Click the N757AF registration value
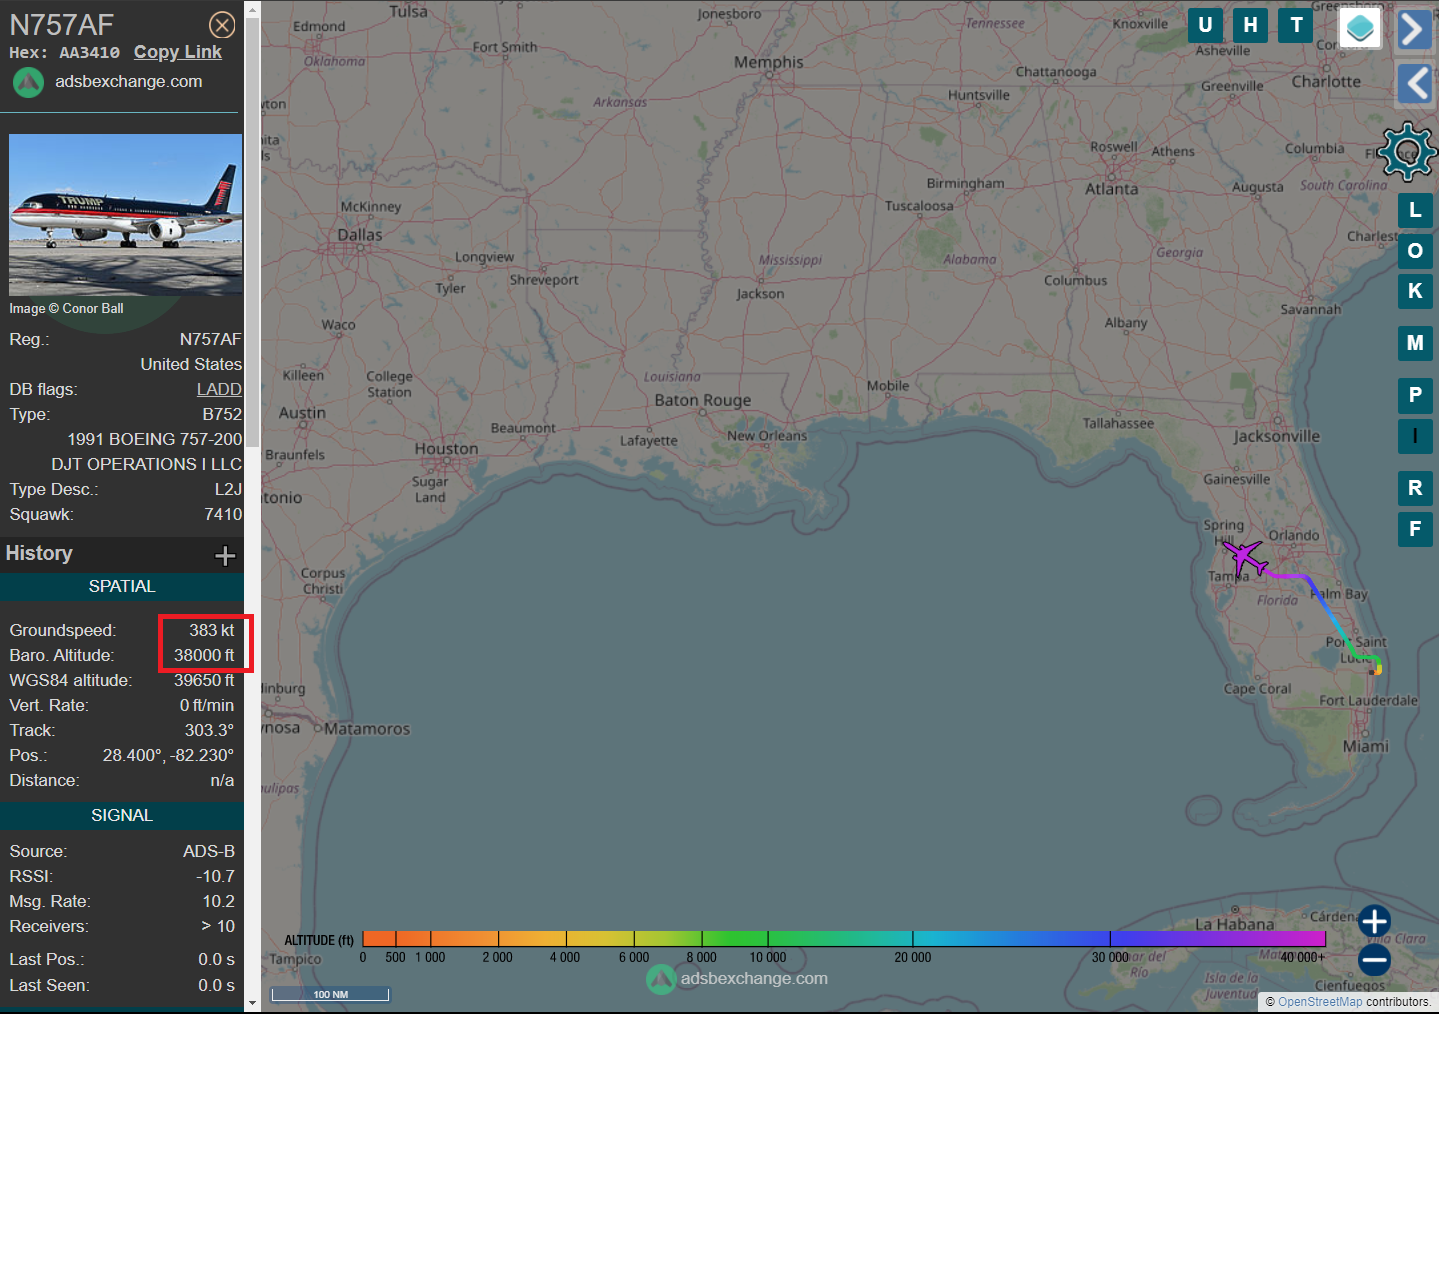The width and height of the screenshot is (1439, 1280). (x=211, y=339)
